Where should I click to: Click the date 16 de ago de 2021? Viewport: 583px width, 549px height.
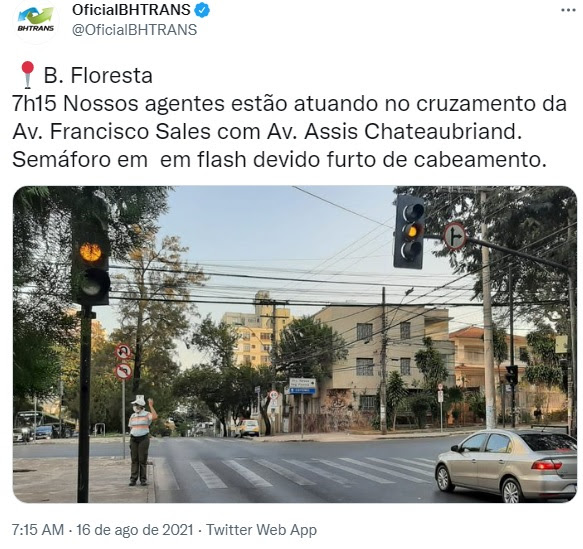coord(135,530)
